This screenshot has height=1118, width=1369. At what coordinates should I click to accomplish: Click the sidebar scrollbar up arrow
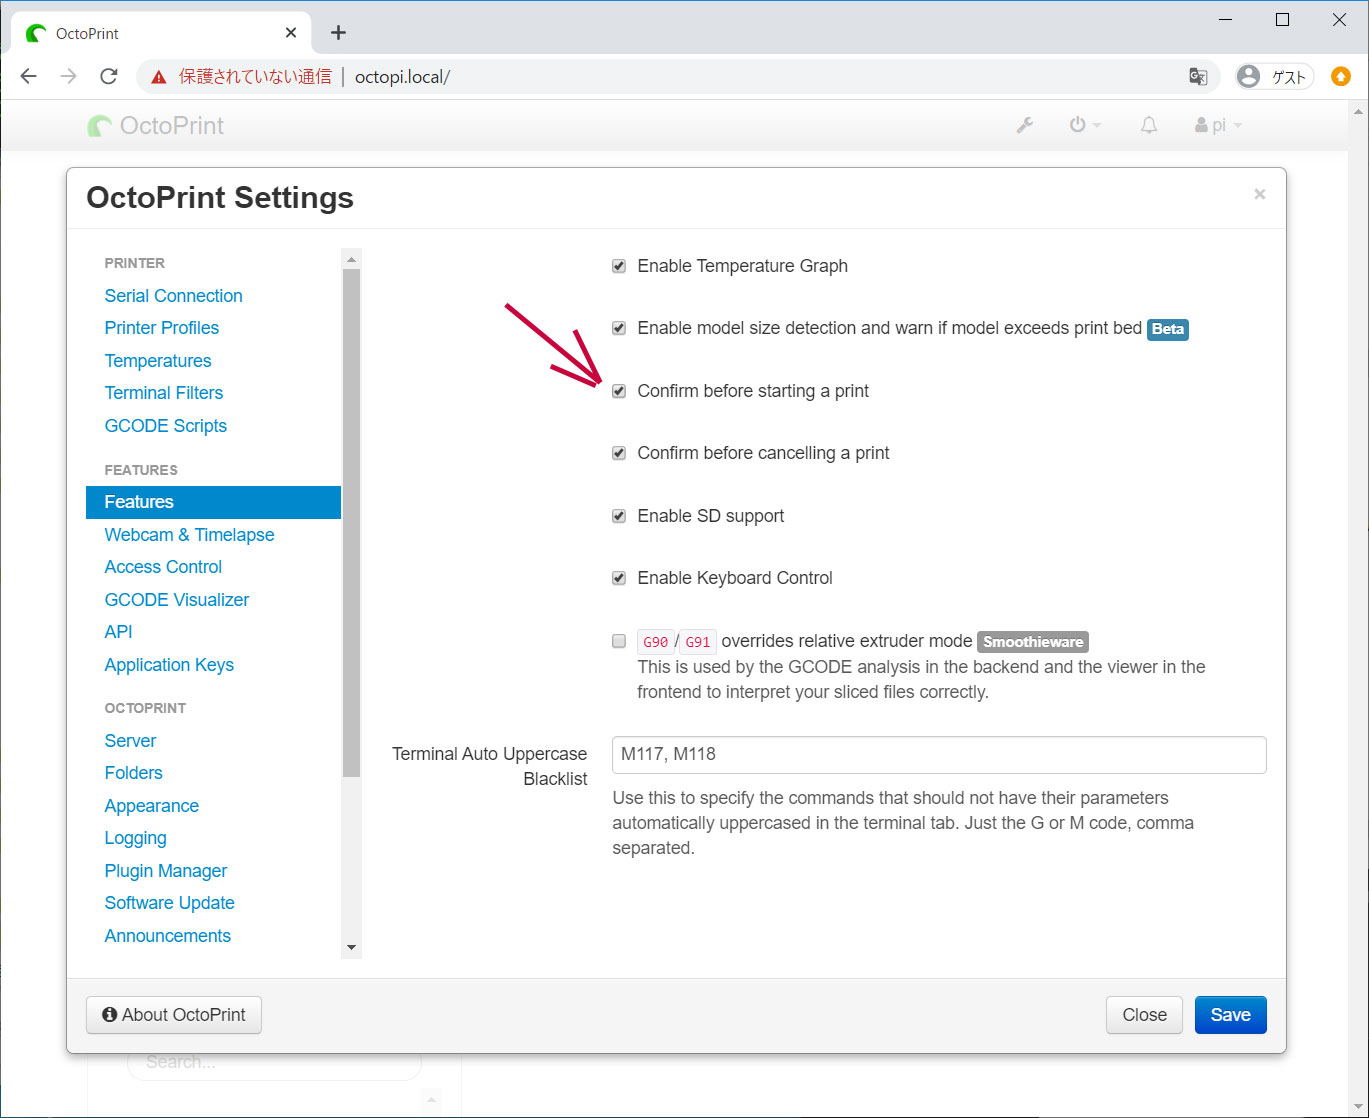tap(351, 259)
